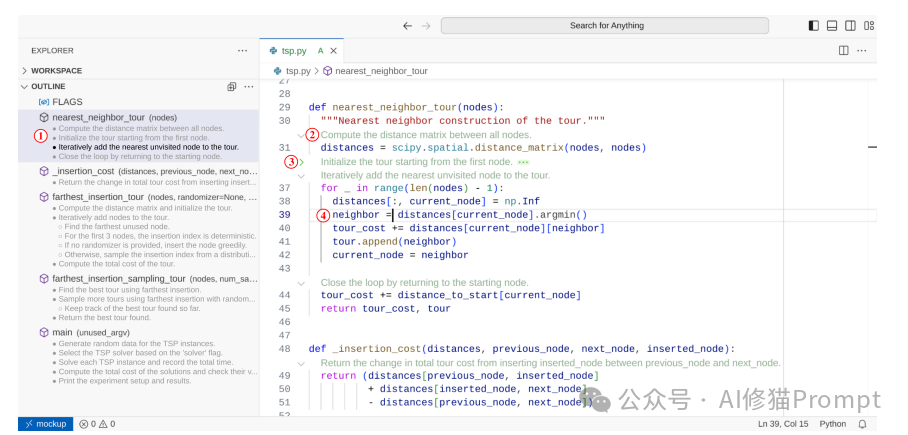Screen dimensions: 908x435
Task: Click the Python language mode button
Action: pos(832,424)
